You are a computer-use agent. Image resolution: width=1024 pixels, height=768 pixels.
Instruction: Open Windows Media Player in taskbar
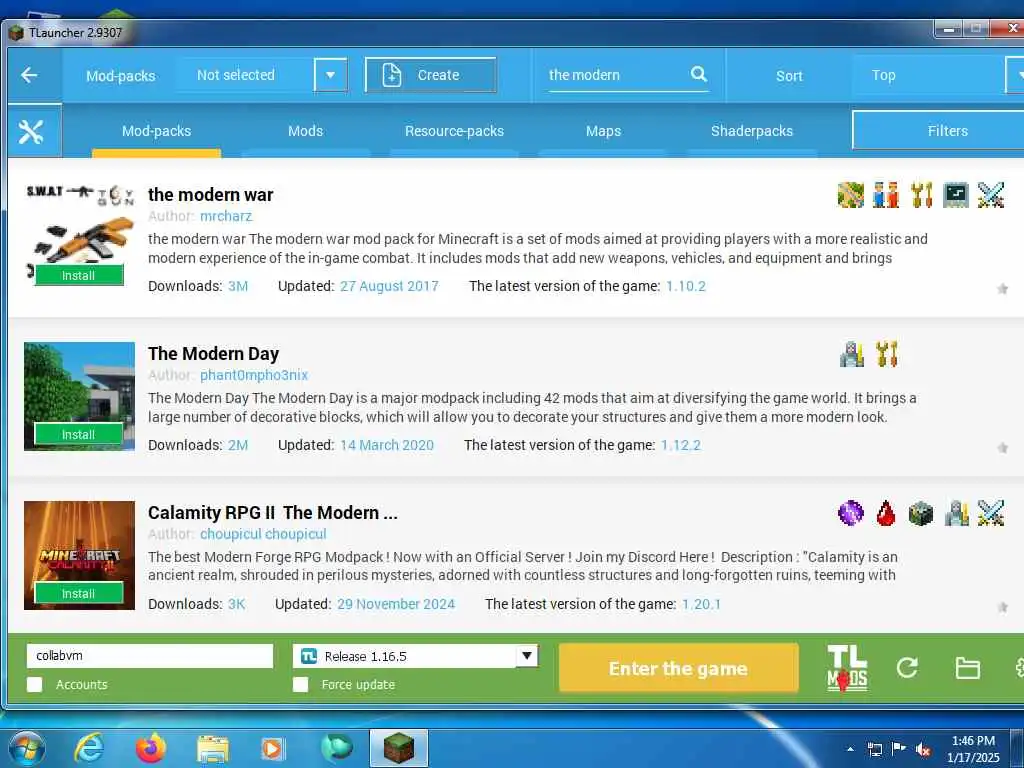(x=272, y=748)
